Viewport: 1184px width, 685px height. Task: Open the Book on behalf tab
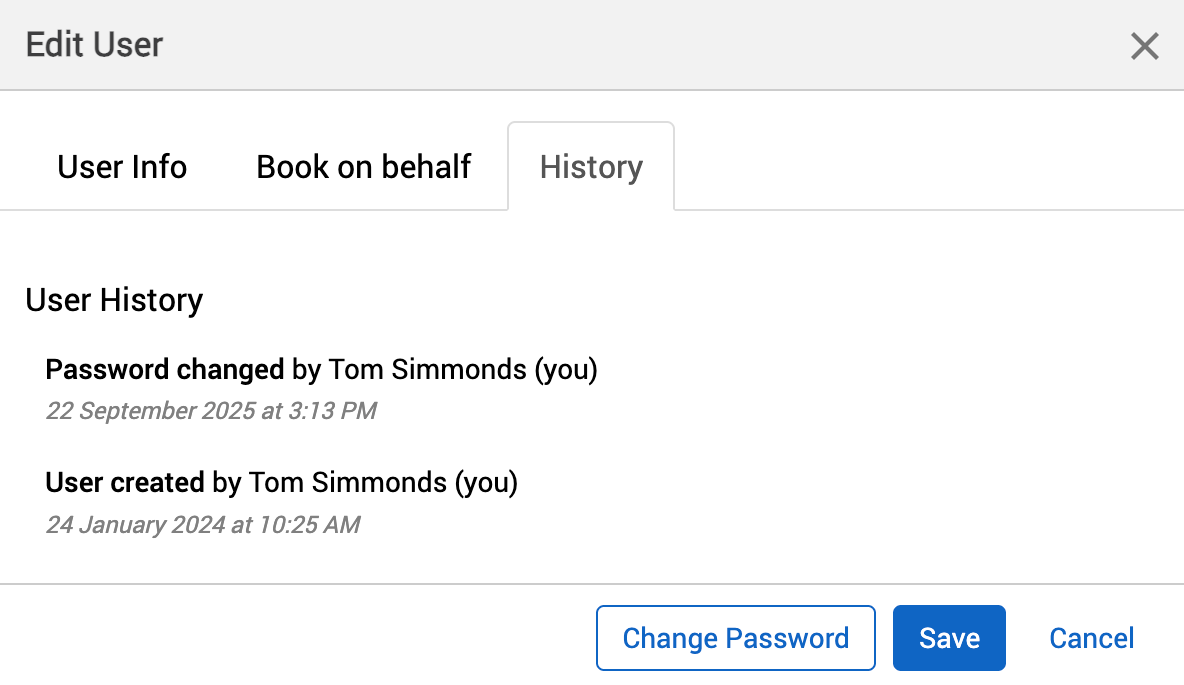363,166
